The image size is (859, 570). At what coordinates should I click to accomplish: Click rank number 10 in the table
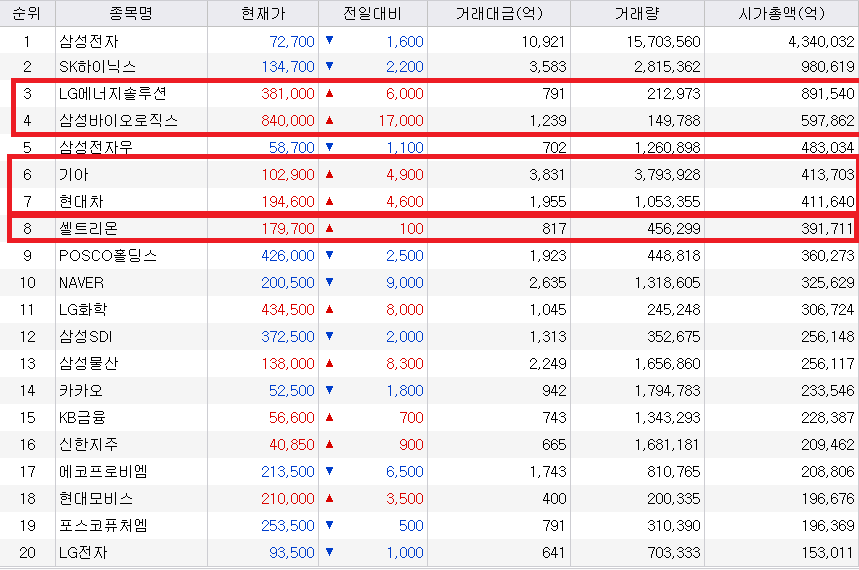27,283
